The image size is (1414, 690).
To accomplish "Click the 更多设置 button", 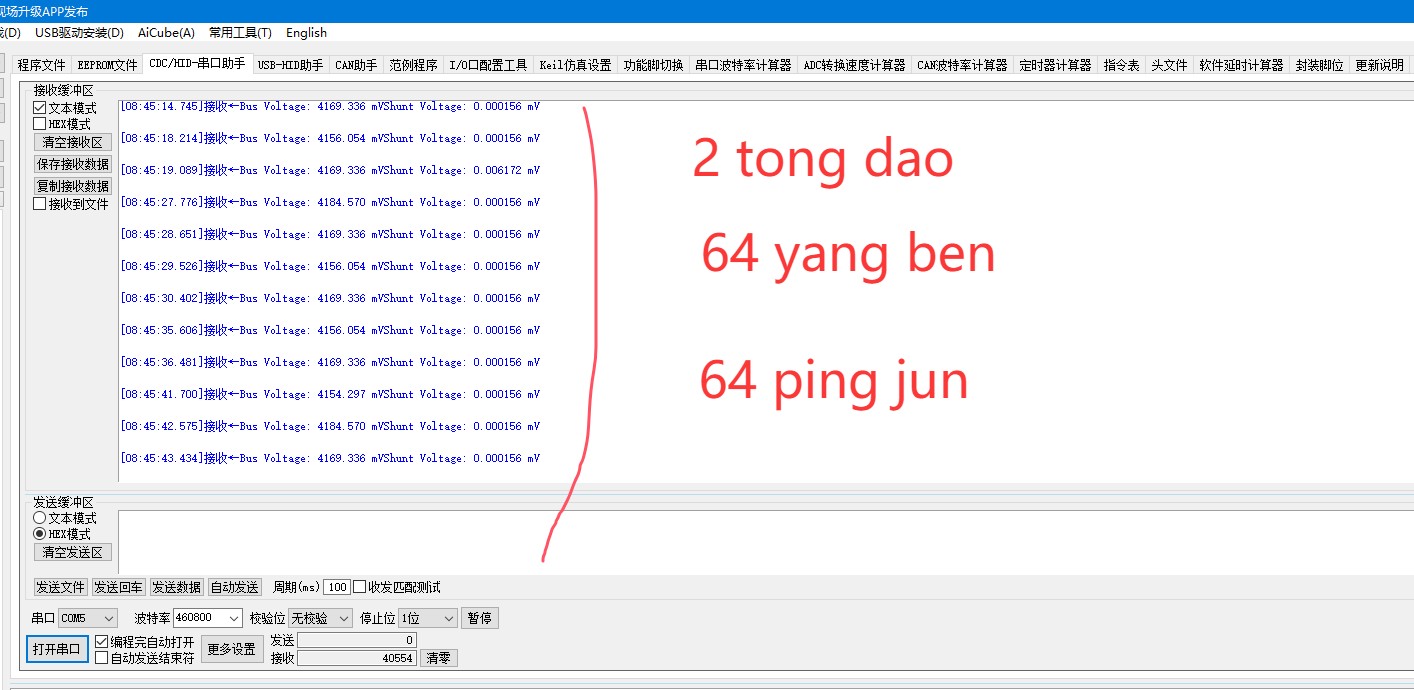I will point(231,649).
